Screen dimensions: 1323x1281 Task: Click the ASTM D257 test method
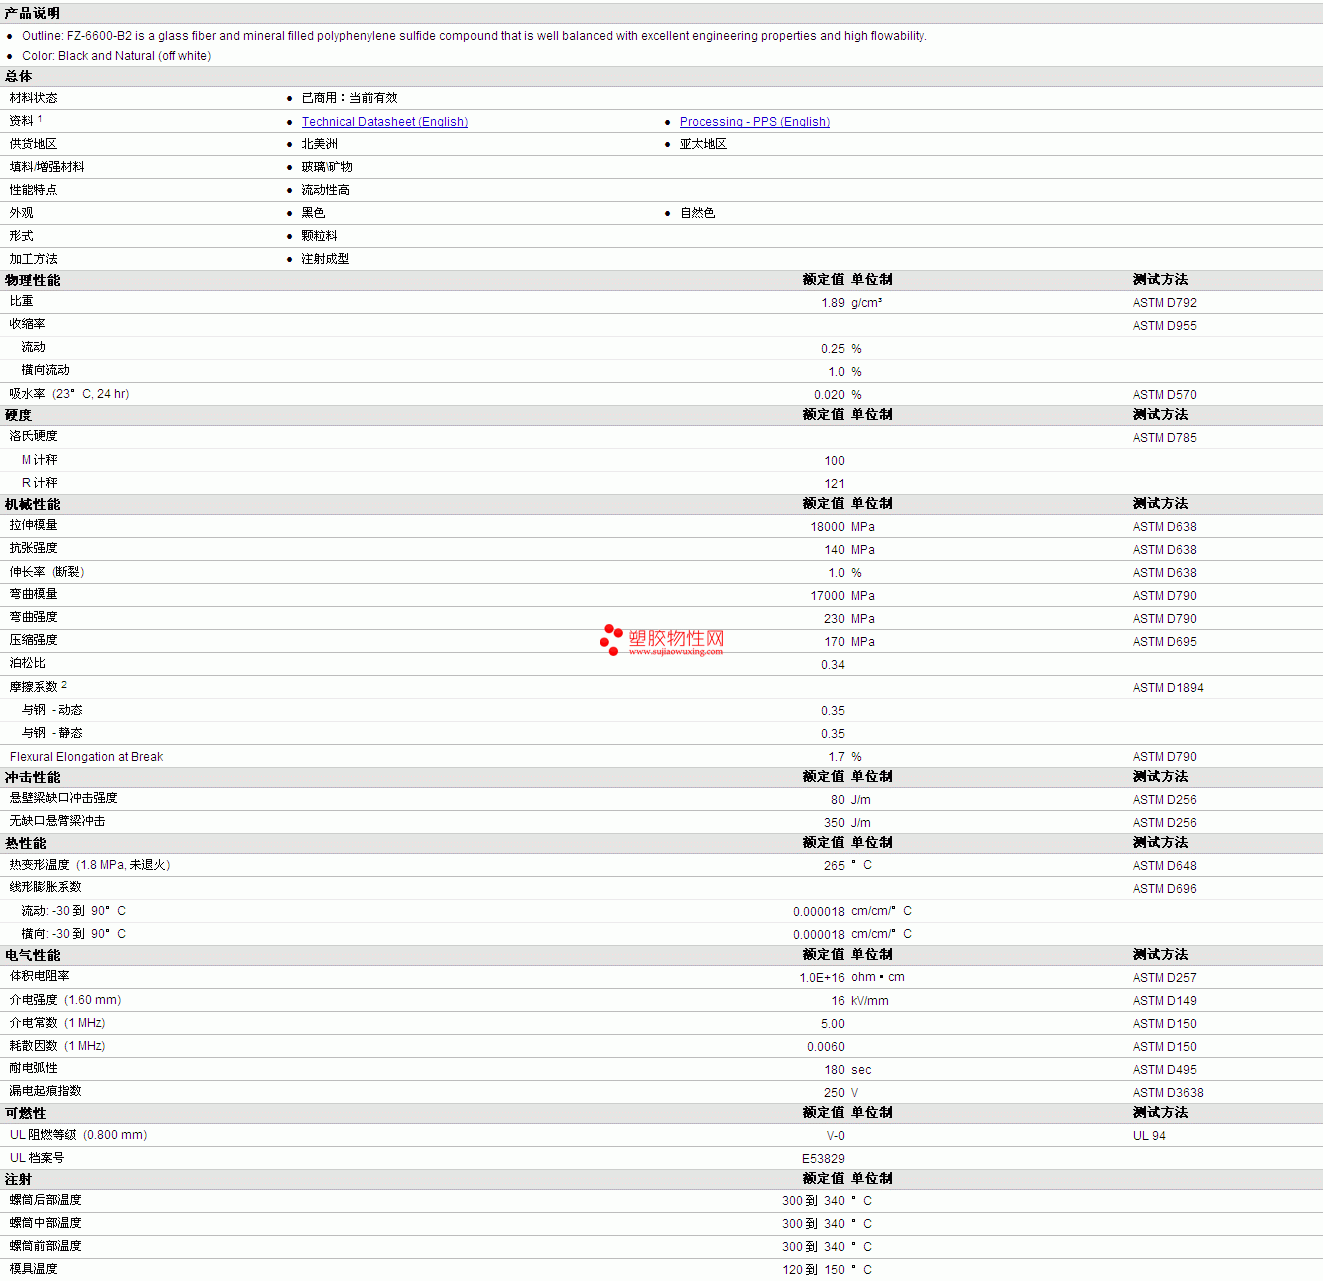(x=1164, y=978)
